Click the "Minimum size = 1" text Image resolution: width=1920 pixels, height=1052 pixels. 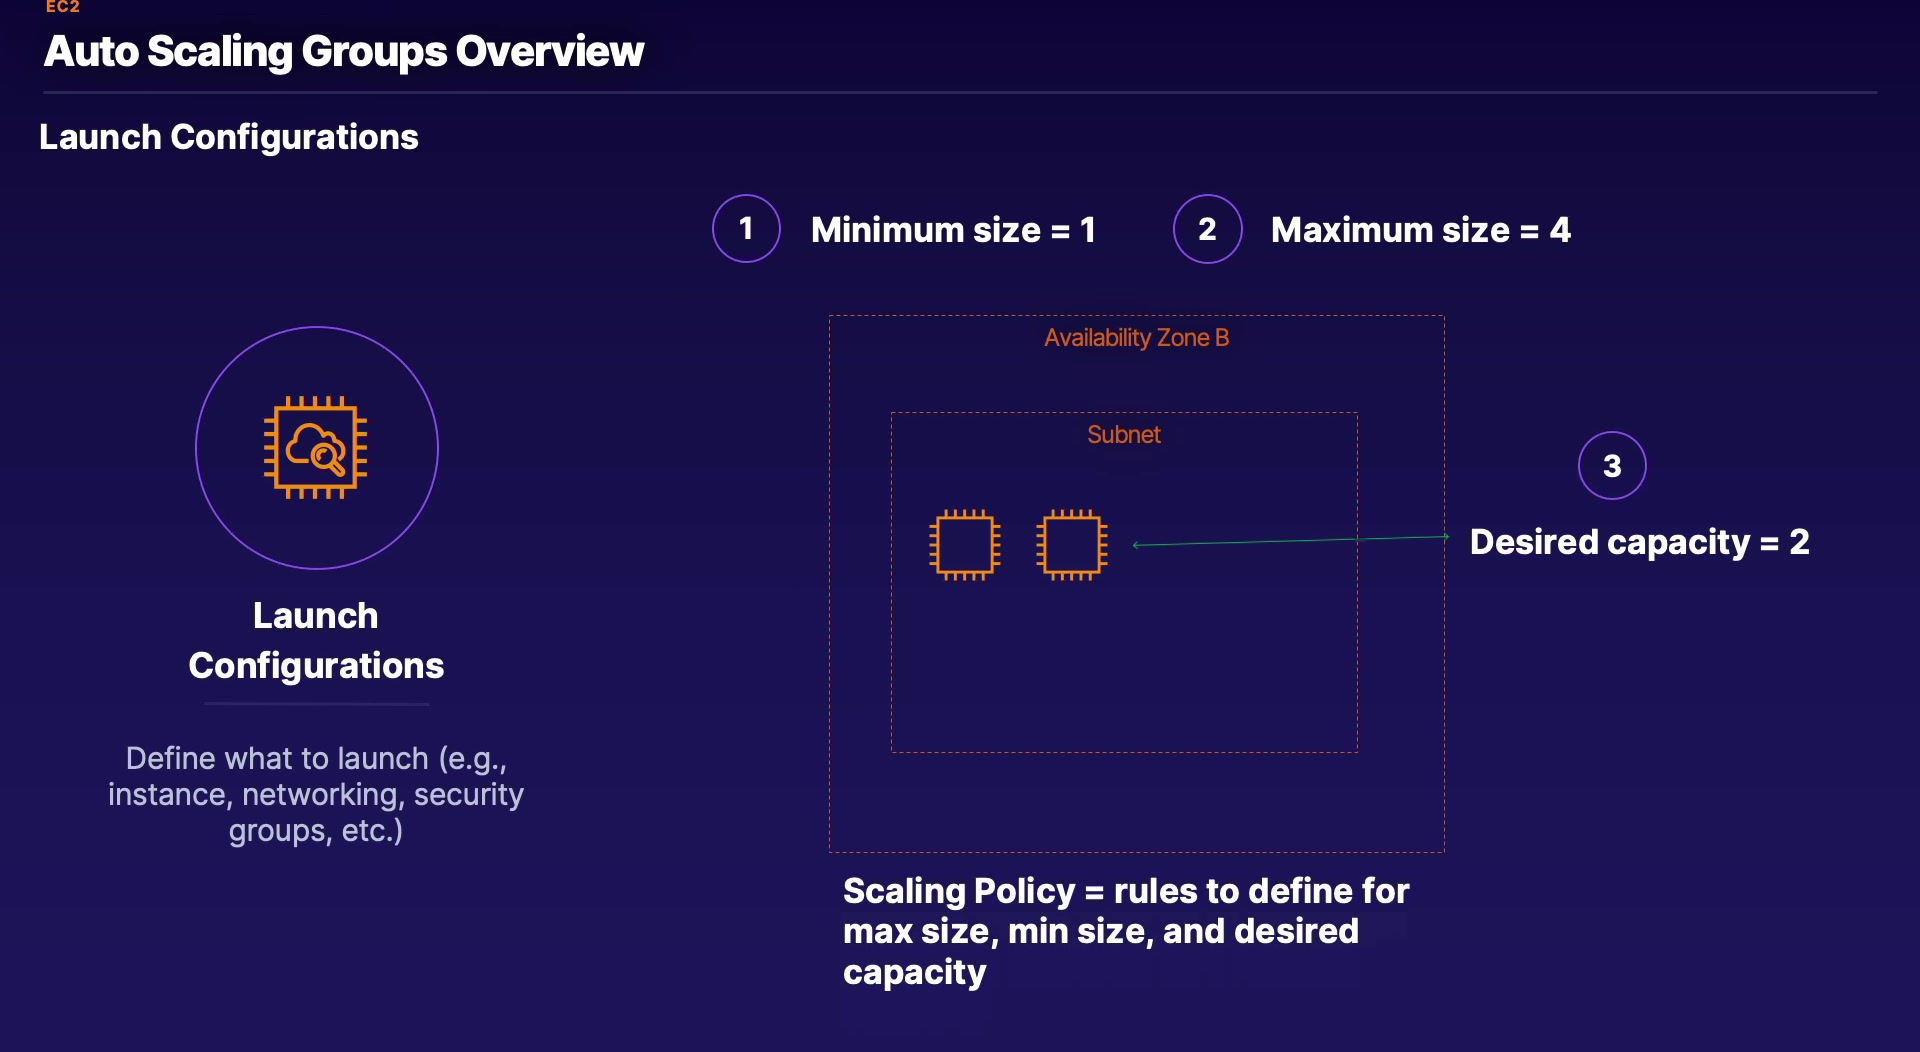pos(953,230)
